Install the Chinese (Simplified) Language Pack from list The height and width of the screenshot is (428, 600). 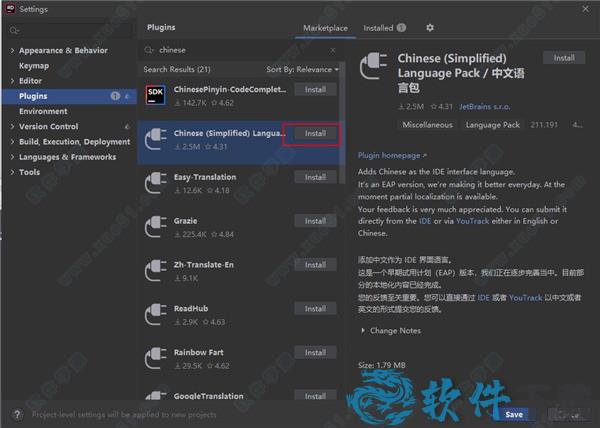point(315,133)
